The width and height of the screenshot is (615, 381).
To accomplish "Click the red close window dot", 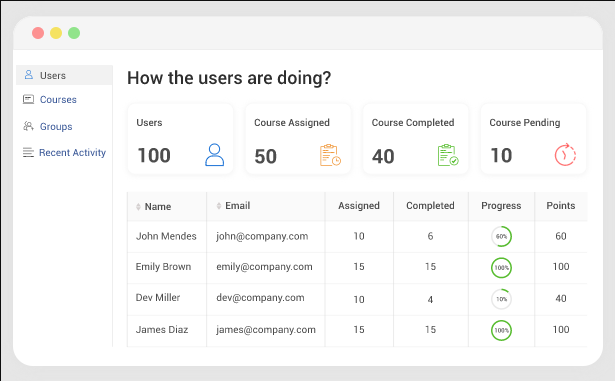I will pos(38,33).
